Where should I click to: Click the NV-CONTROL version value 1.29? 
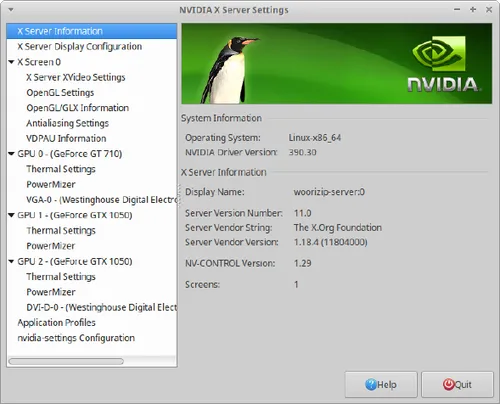[x=303, y=263]
